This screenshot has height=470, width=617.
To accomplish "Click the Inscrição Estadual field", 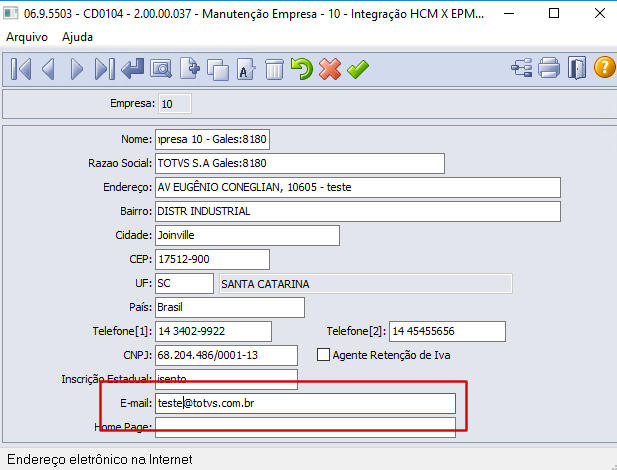I will 226,379.
